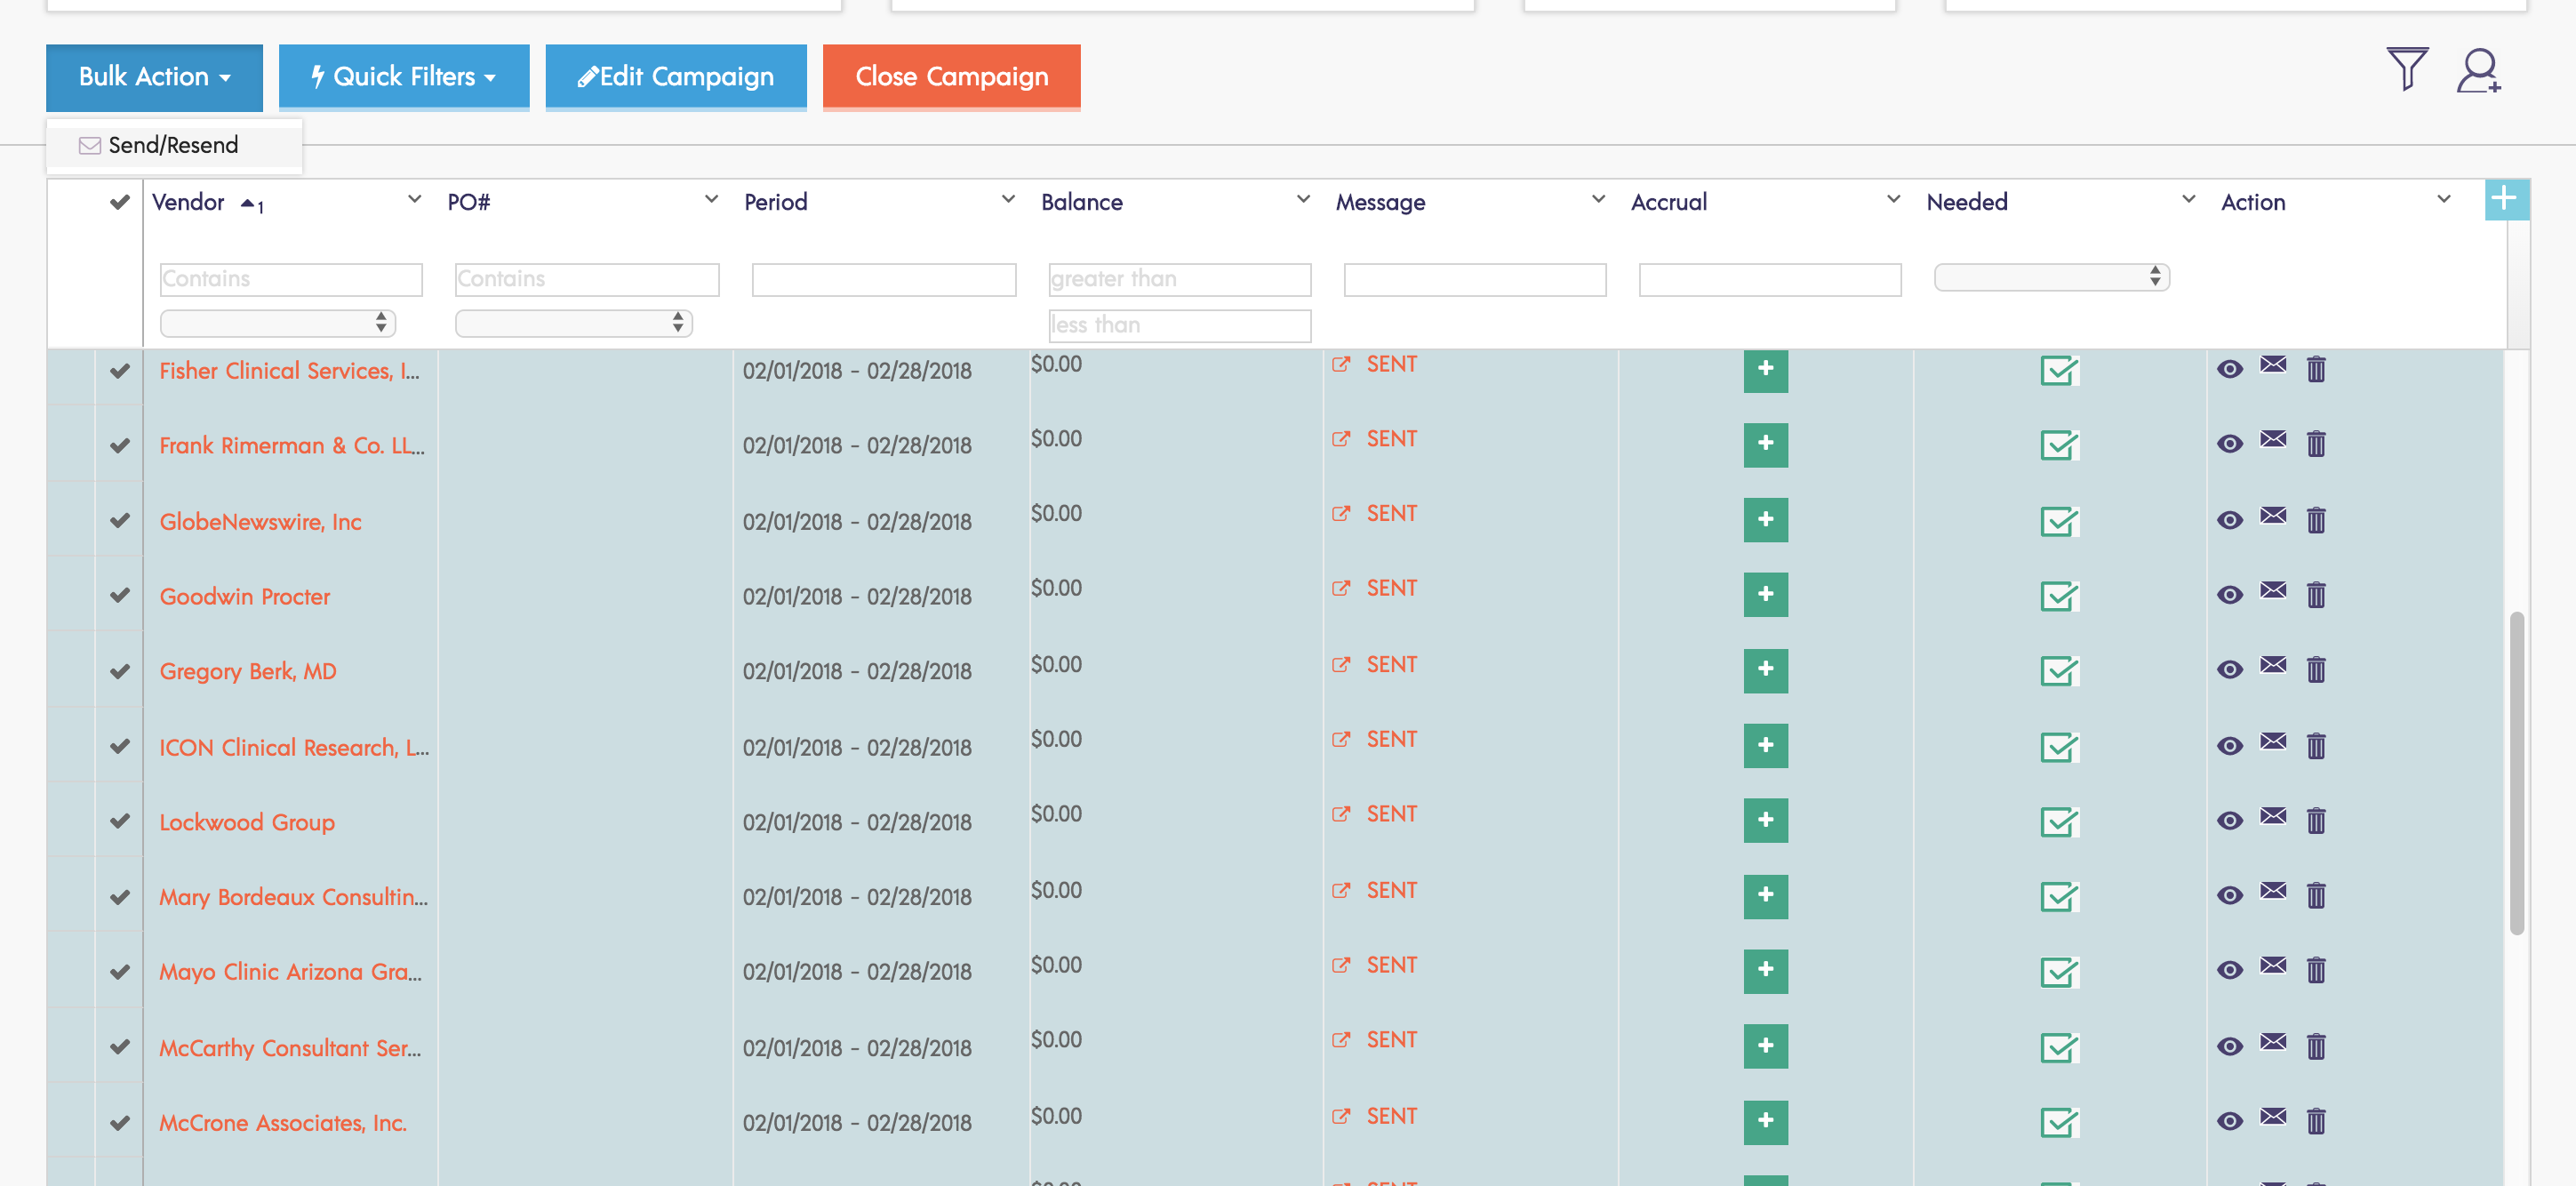This screenshot has width=2576, height=1186.
Task: Uncheck the Frank Rimerman row checkbox
Action: [x=120, y=445]
